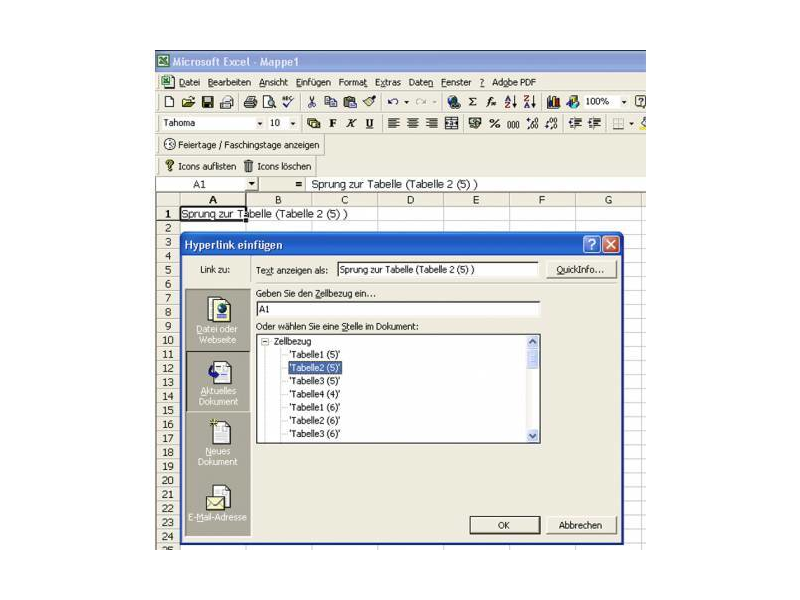
Task: Apply thousands separator 000 icon
Action: coord(513,124)
